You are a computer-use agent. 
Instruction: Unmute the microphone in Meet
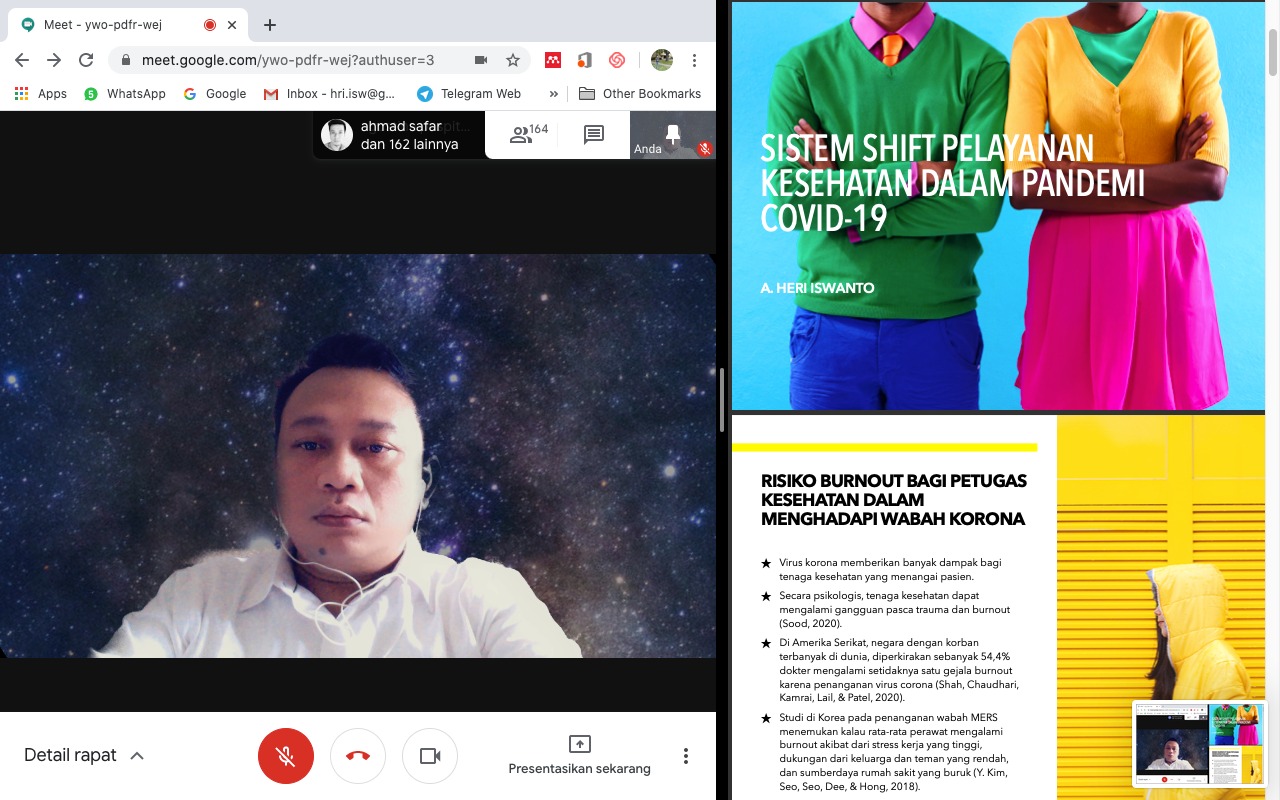[285, 756]
